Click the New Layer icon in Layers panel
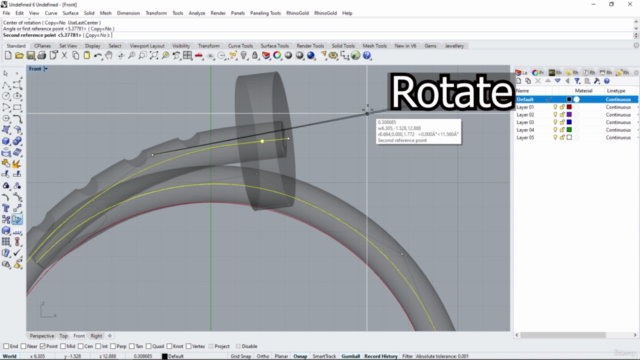 pyautogui.click(x=519, y=81)
